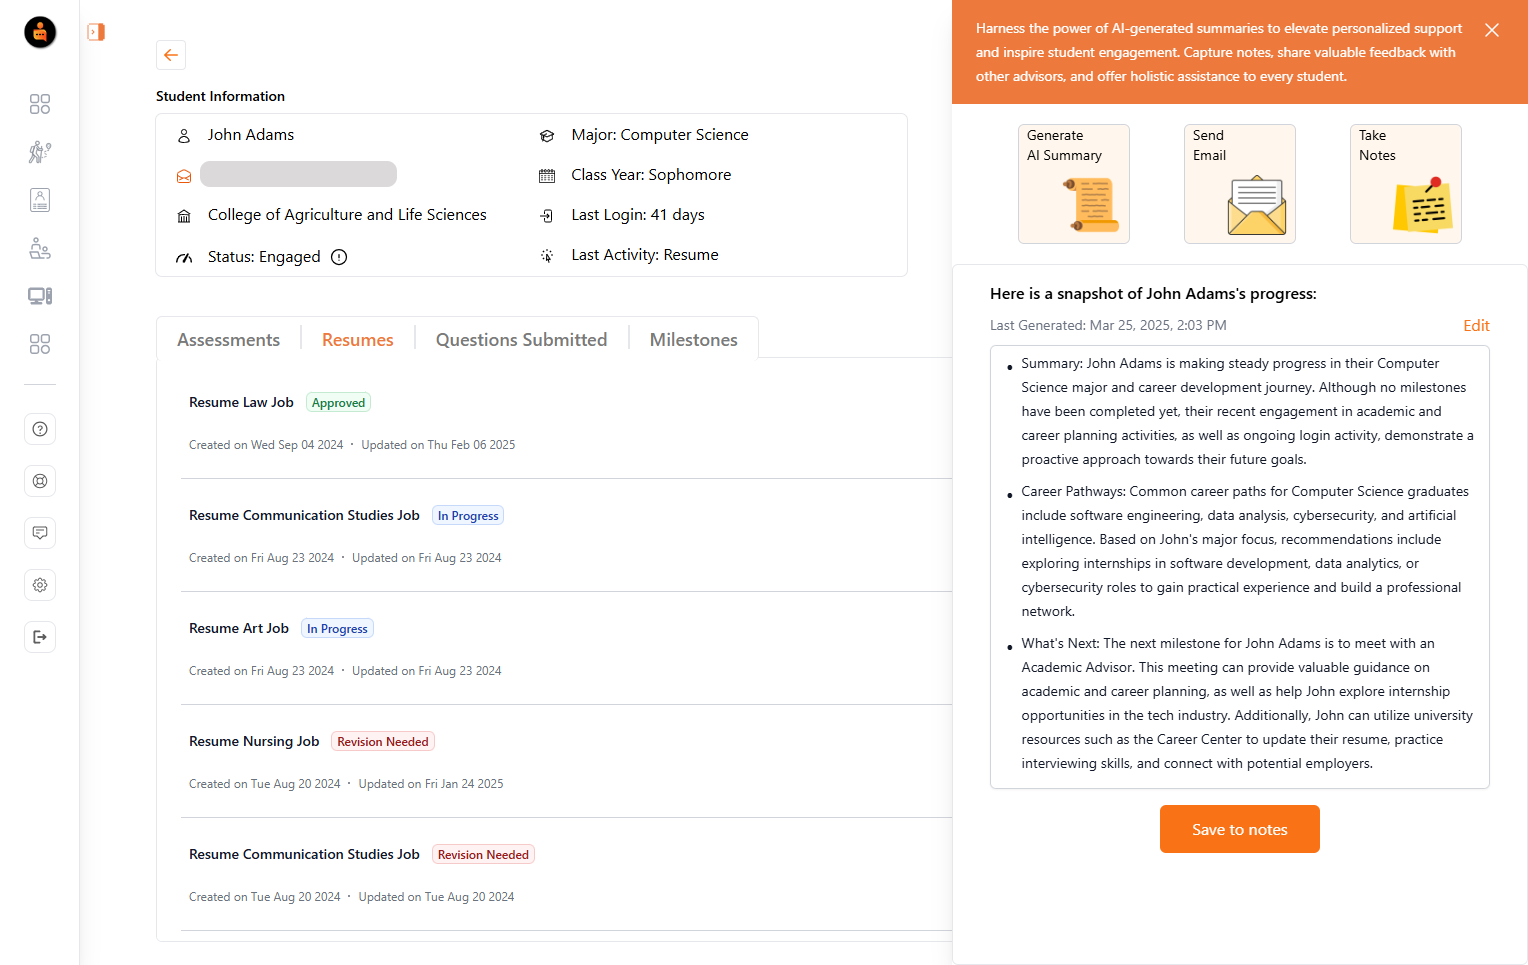The width and height of the screenshot is (1528, 965).
Task: Expand the sidebar with the orange toggle
Action: 96,32
